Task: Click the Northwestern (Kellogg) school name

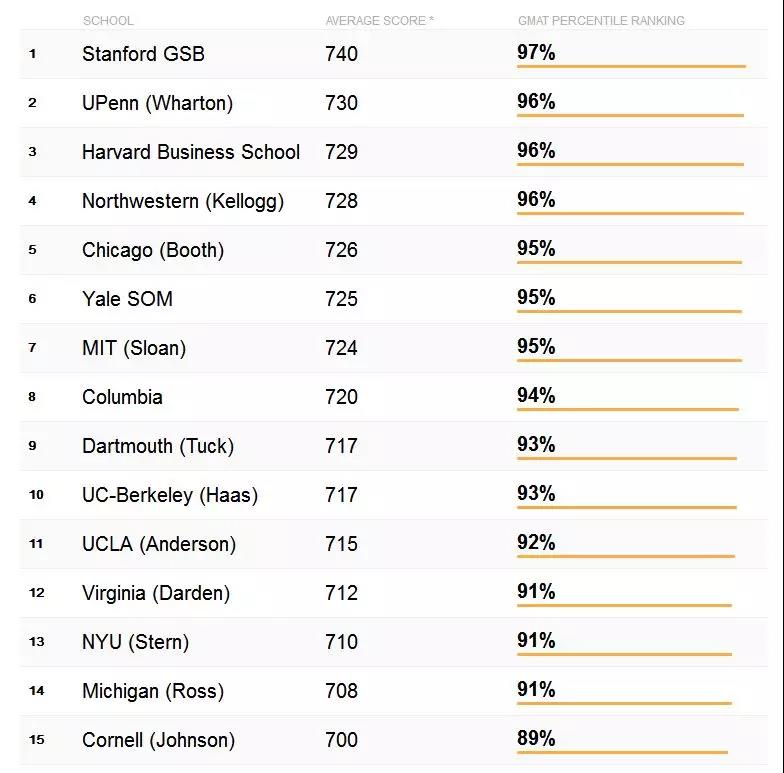Action: [183, 201]
